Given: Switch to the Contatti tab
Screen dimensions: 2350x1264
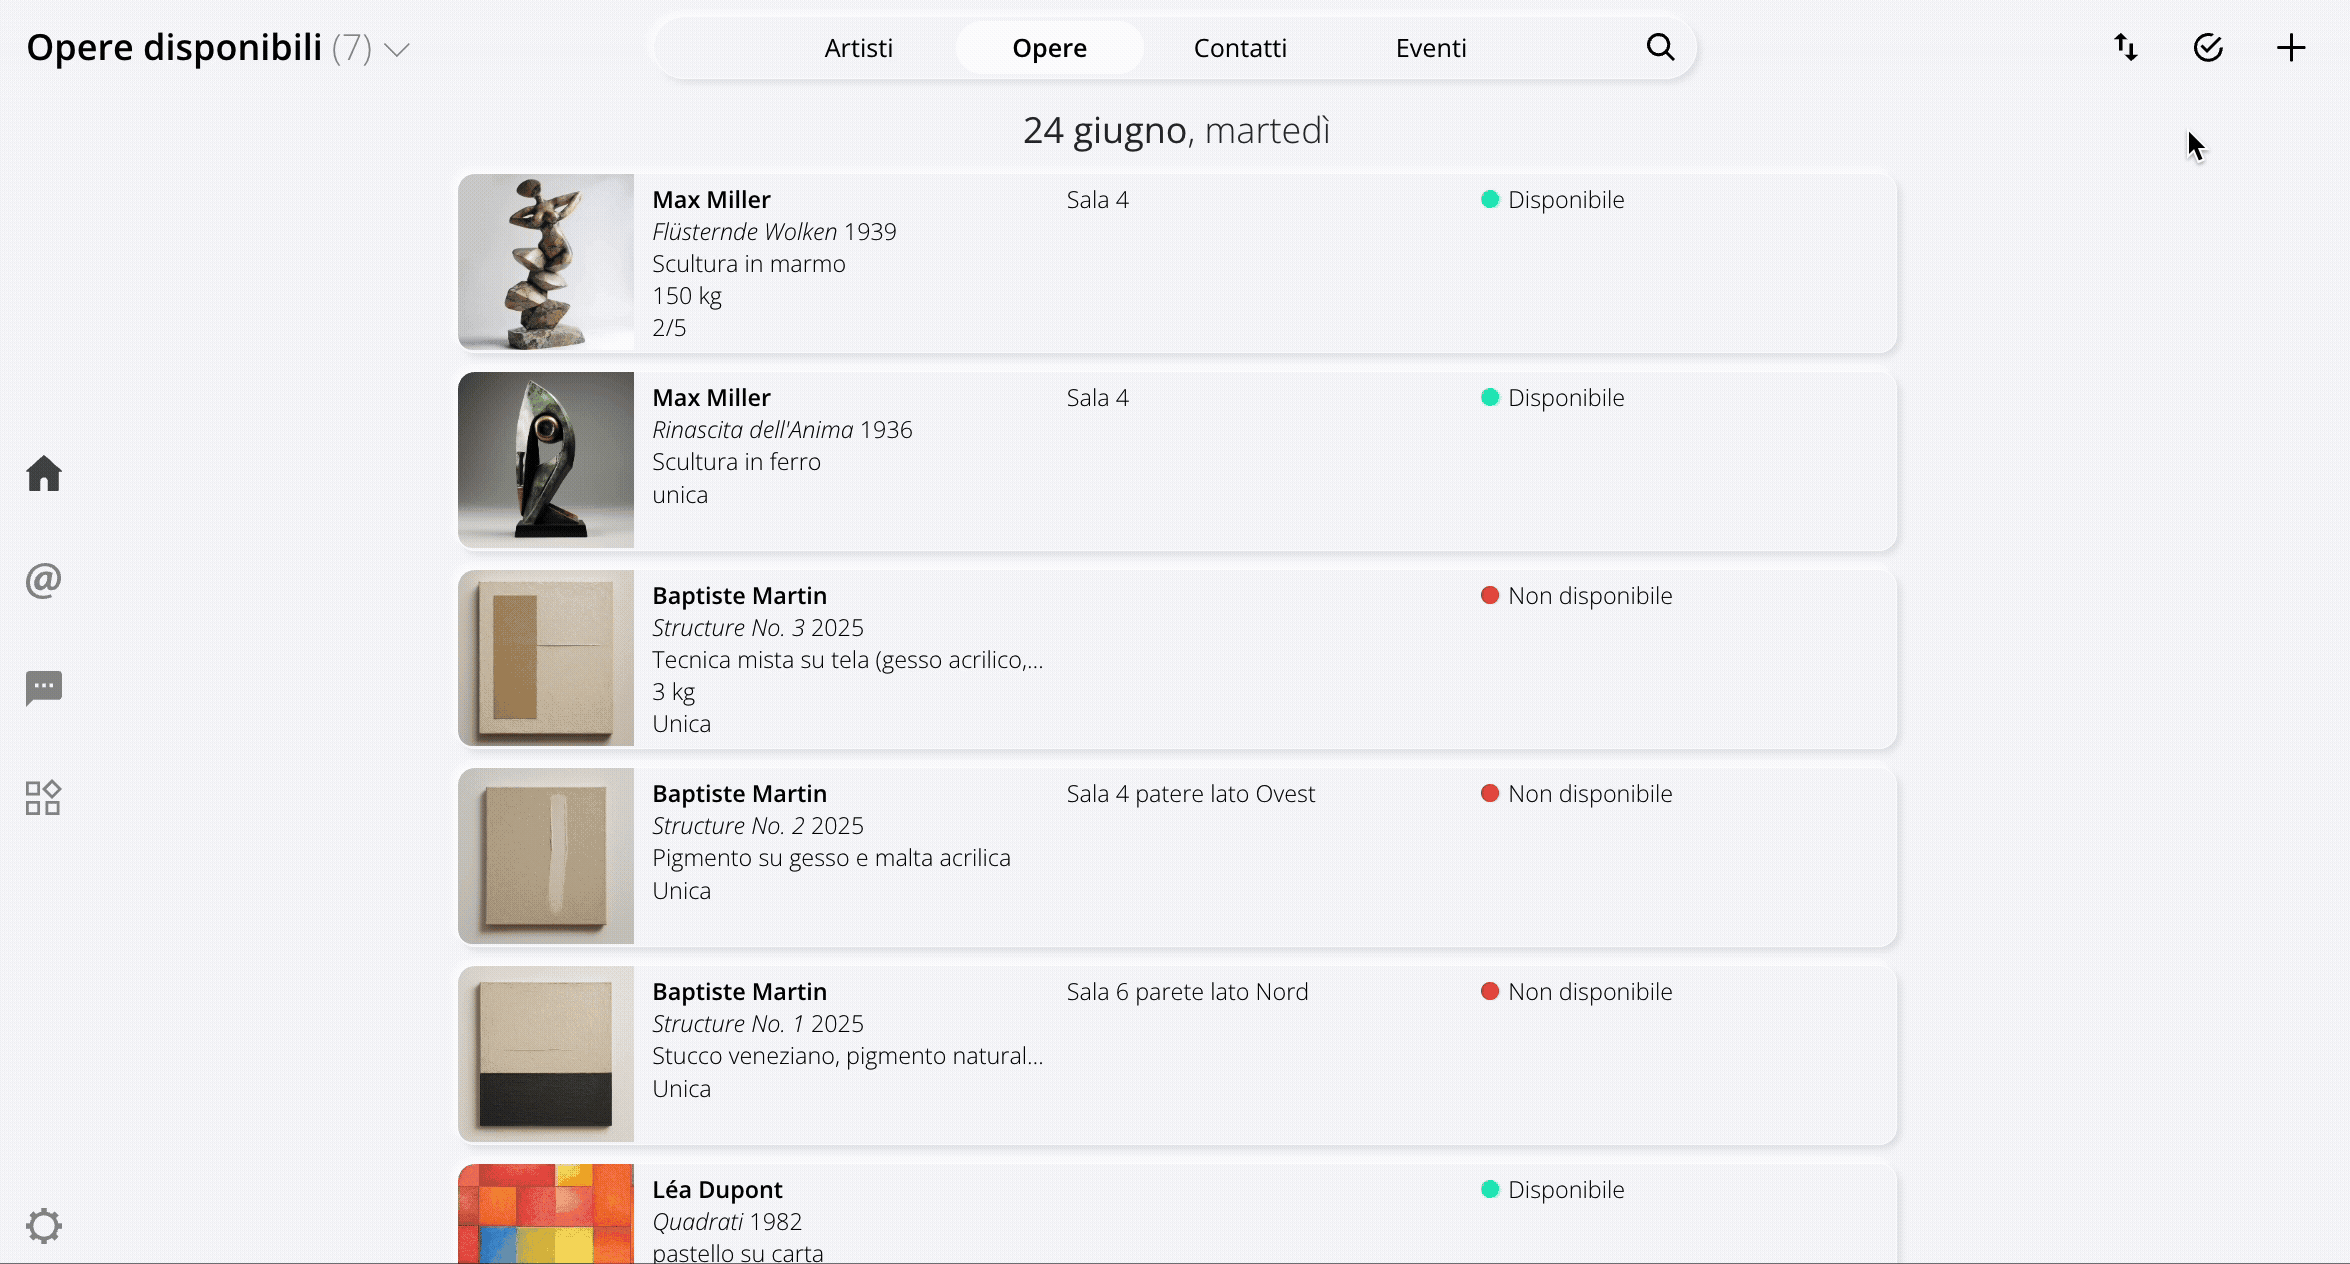Looking at the screenshot, I should point(1240,47).
